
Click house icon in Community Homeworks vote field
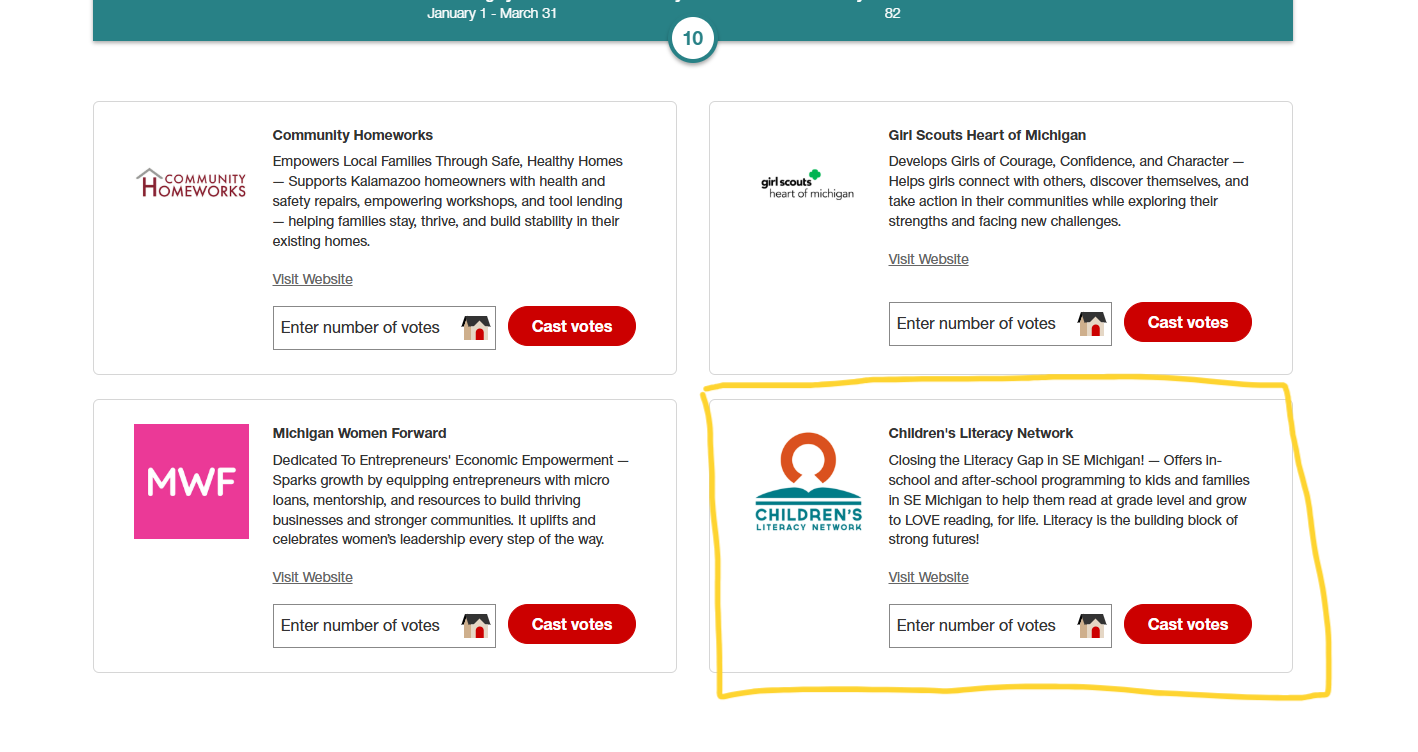click(x=476, y=327)
